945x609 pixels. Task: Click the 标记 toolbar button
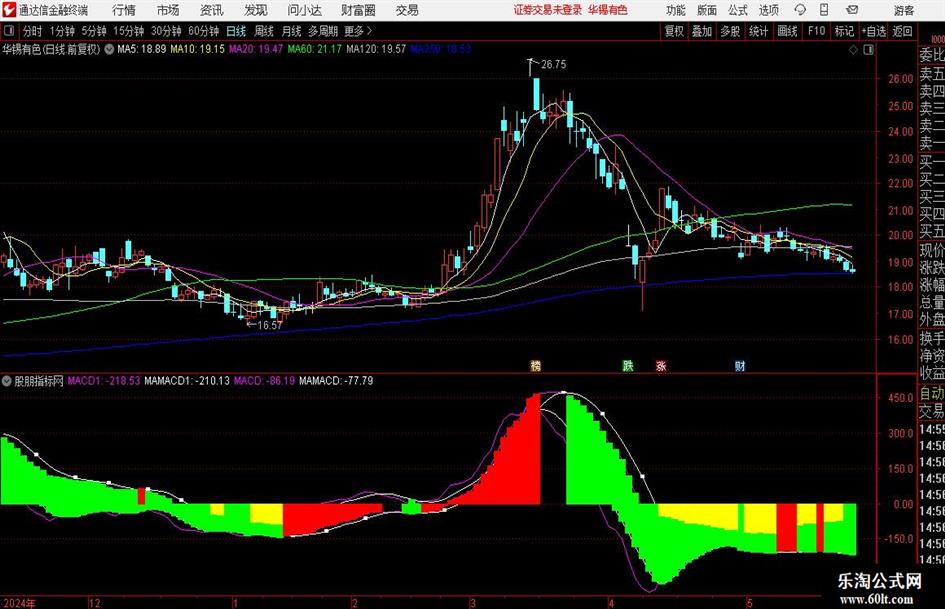coord(844,31)
